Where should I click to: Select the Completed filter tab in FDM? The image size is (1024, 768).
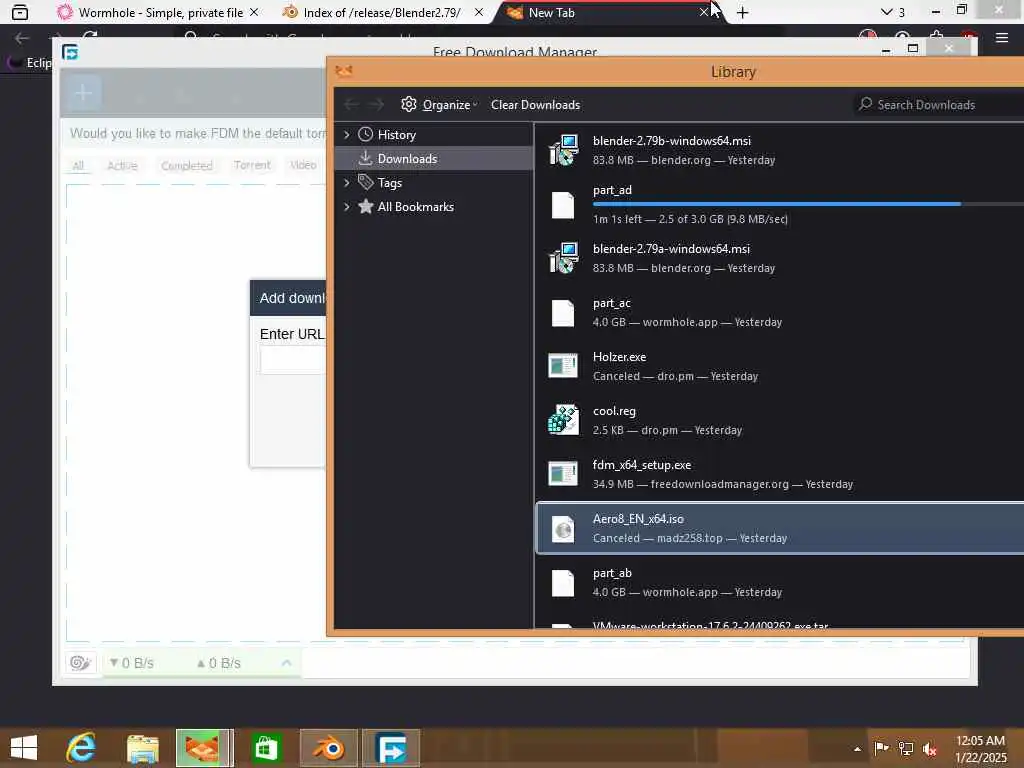coord(186,166)
